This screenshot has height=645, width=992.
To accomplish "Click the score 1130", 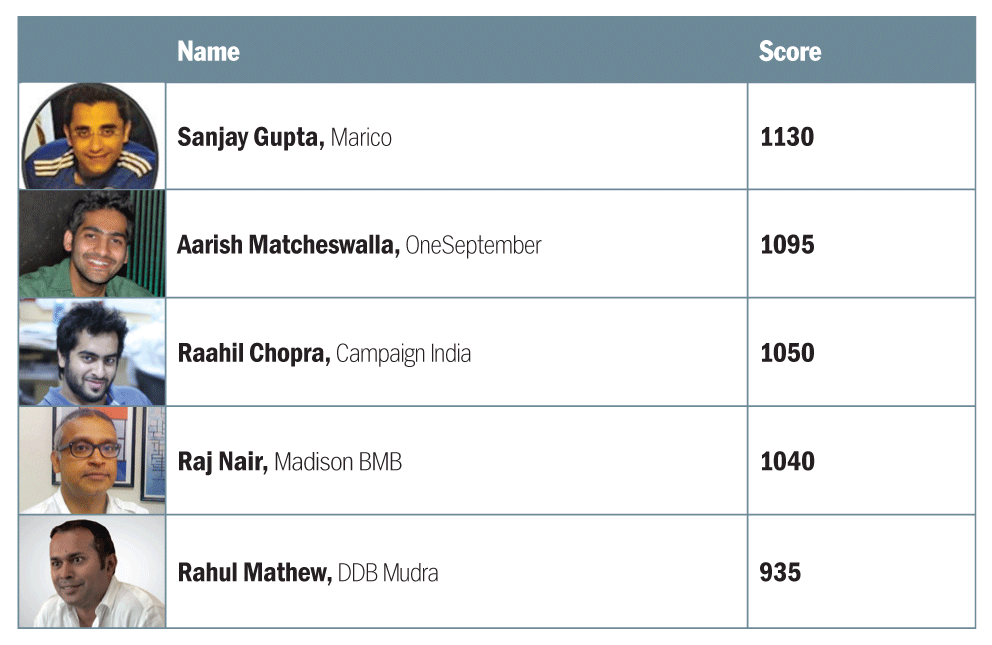I will 787,137.
